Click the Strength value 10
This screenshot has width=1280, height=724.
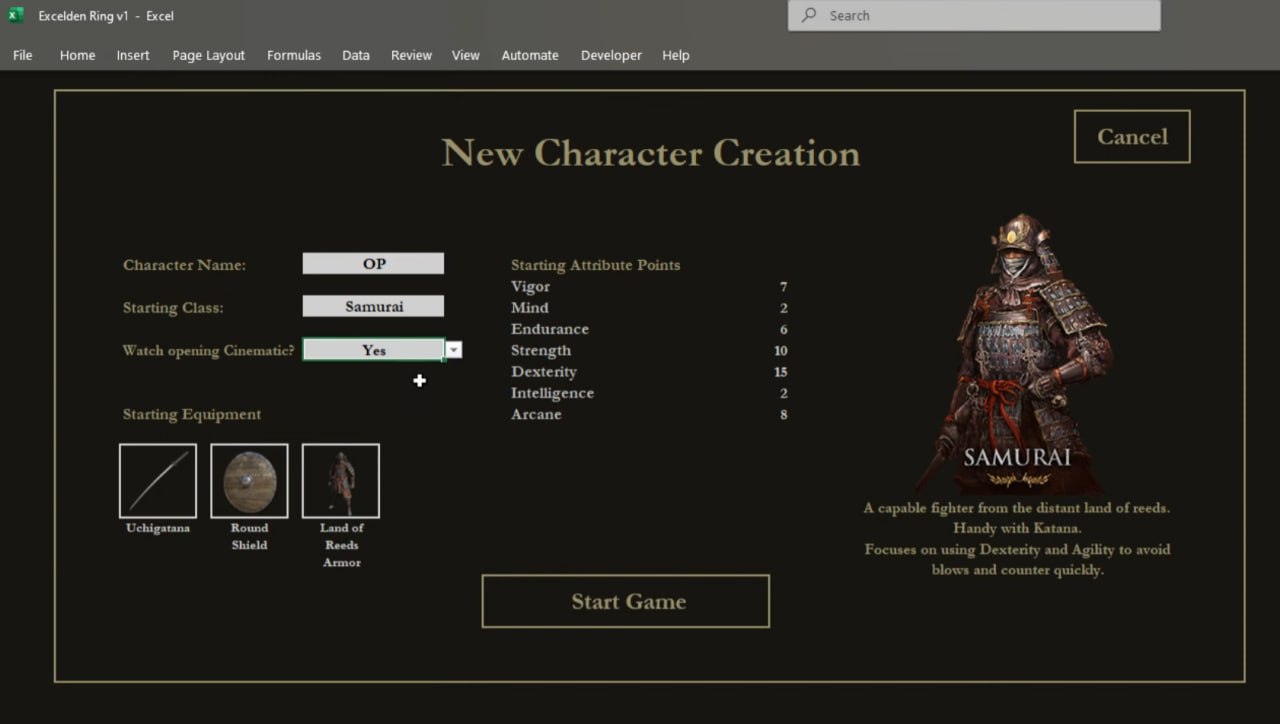[x=780, y=351]
